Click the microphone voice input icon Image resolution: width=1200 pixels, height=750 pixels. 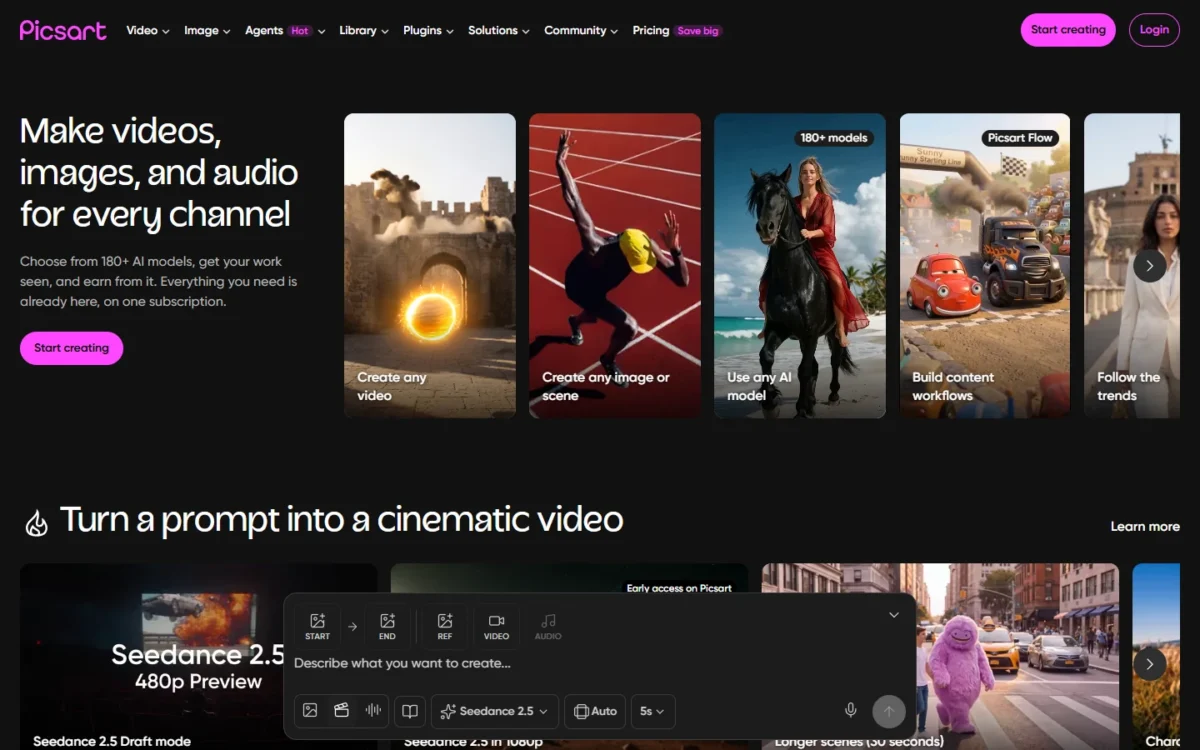click(851, 711)
